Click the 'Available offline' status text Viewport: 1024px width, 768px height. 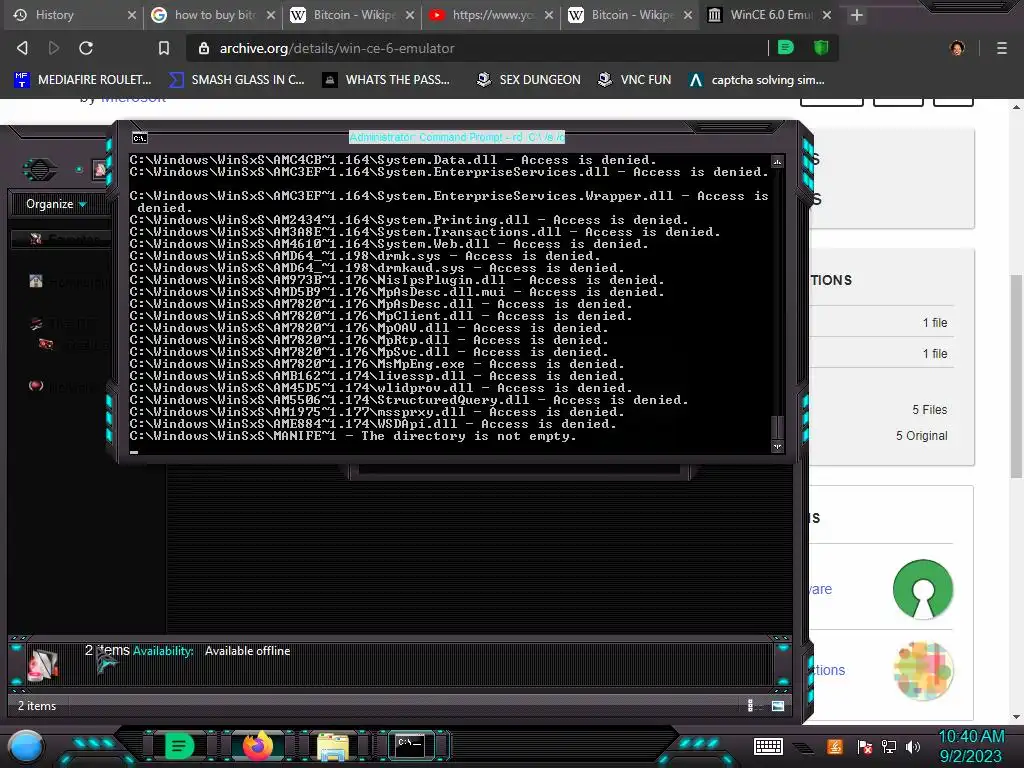[x=248, y=650]
